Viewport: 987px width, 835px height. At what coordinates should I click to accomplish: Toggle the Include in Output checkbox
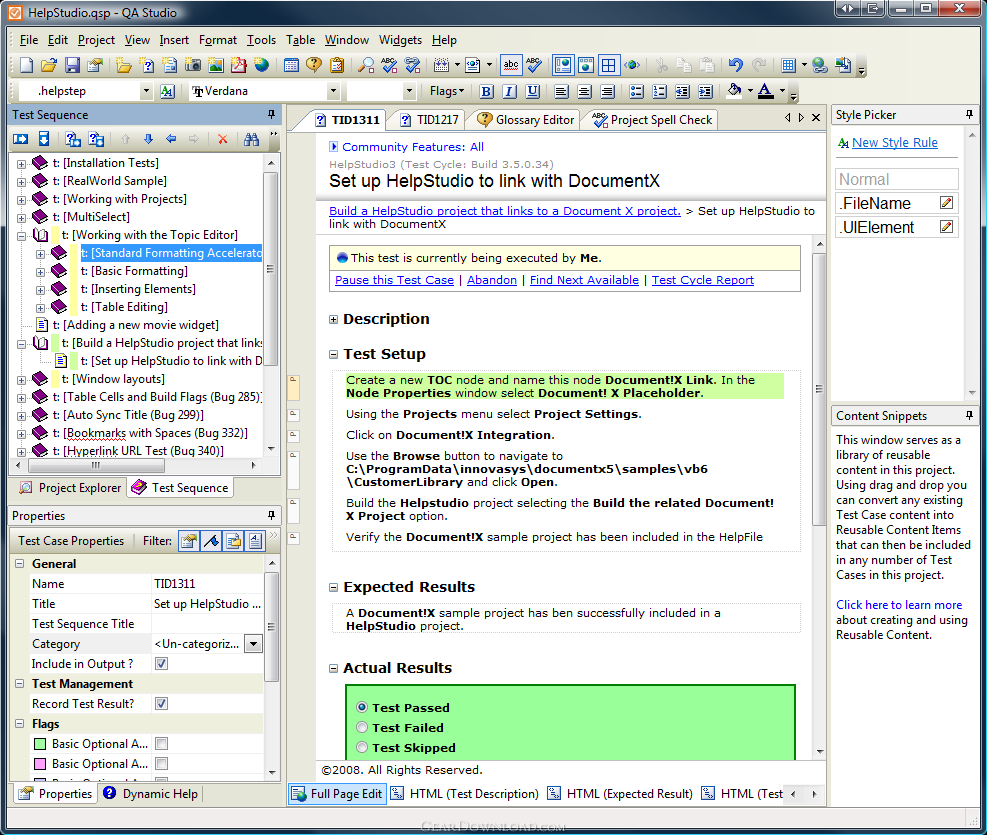click(x=162, y=664)
